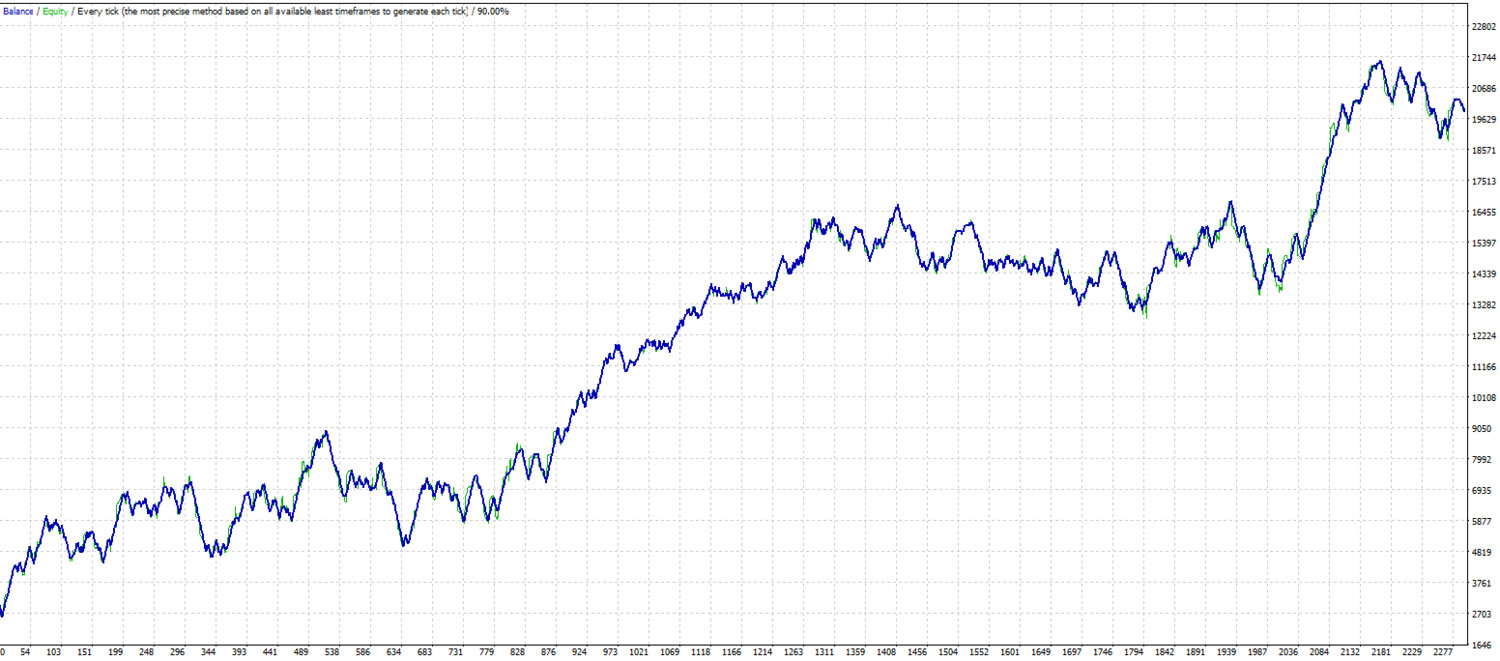Screen dimensions: 1500x661
Task: Select the 20686 balance axis label
Action: coord(1483,89)
